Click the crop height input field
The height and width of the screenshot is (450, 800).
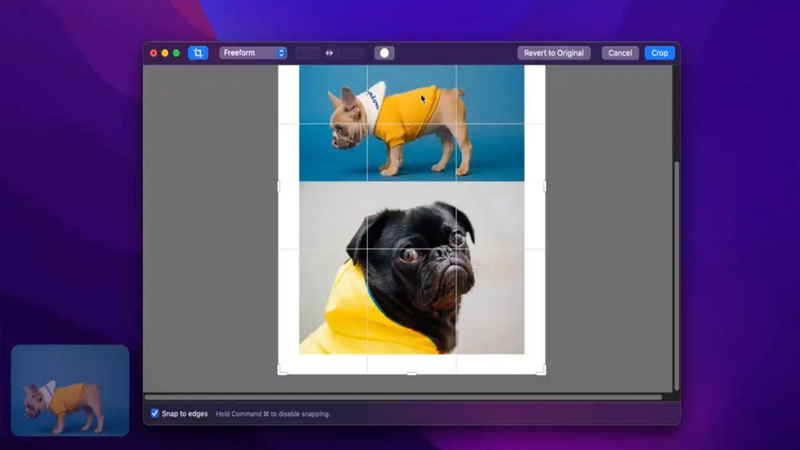click(x=350, y=53)
